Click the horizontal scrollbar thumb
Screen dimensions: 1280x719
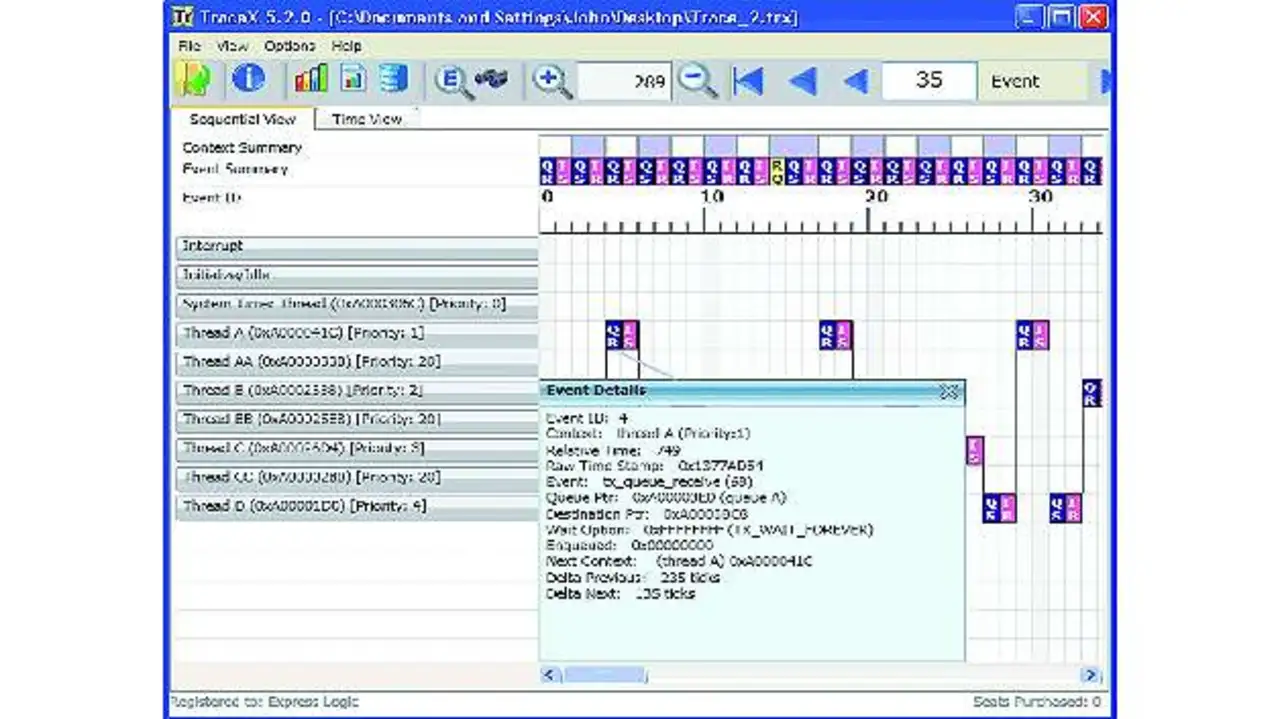604,675
